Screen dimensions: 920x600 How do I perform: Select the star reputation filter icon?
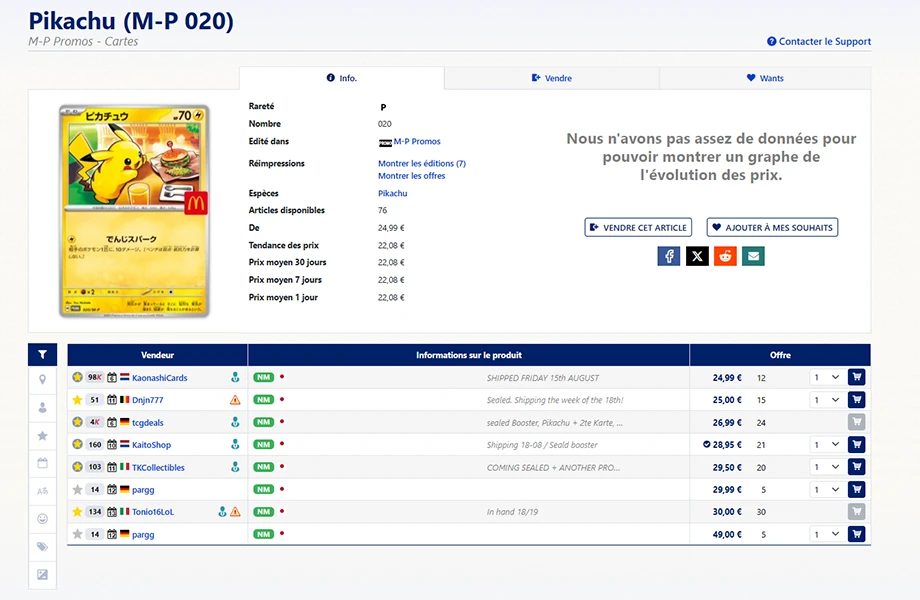click(x=42, y=435)
